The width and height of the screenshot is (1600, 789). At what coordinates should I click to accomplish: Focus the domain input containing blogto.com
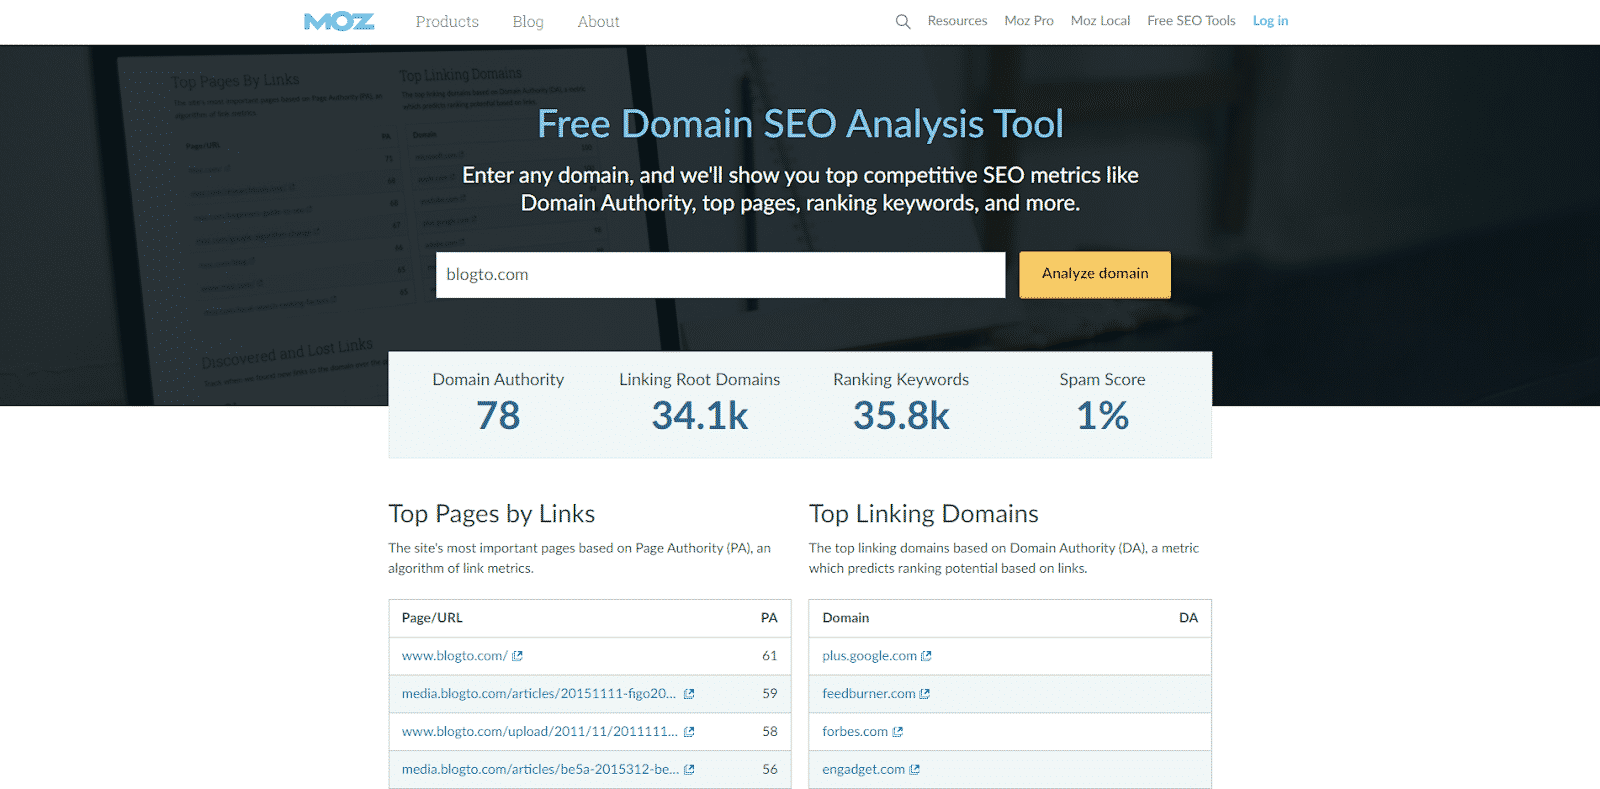[x=720, y=275]
